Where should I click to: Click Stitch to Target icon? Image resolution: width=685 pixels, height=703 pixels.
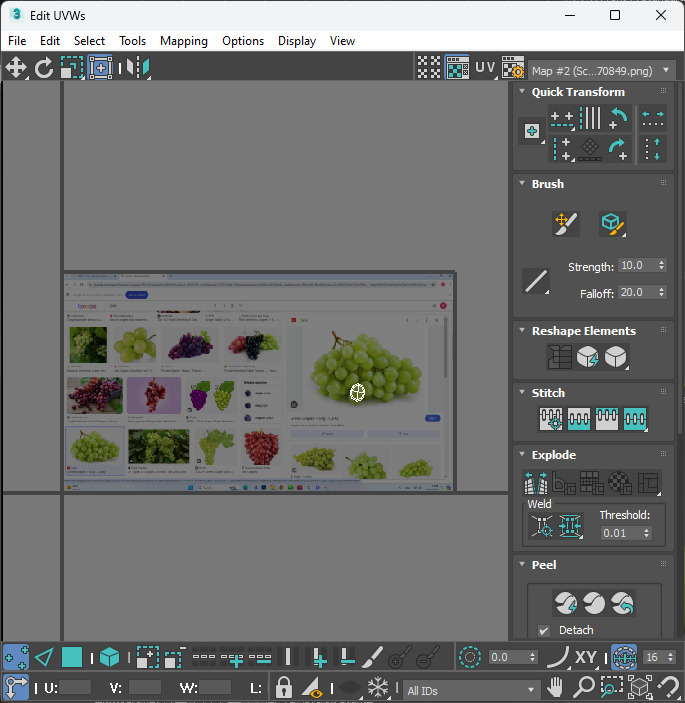pyautogui.click(x=551, y=419)
